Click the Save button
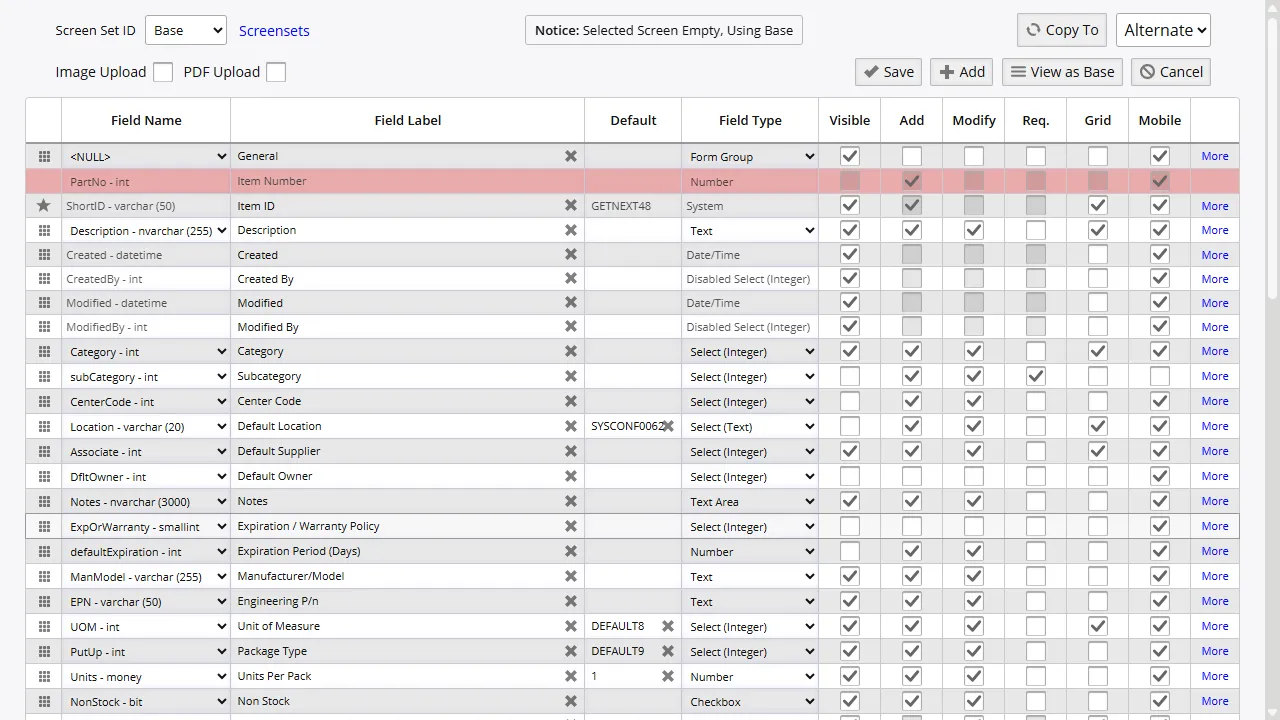The height and width of the screenshot is (720, 1280). click(887, 71)
